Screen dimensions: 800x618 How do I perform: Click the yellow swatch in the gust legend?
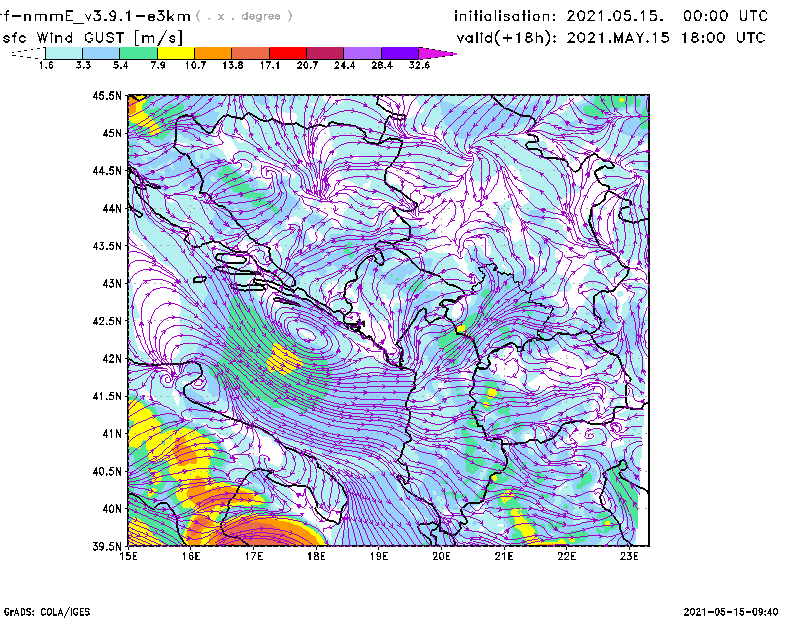click(175, 53)
